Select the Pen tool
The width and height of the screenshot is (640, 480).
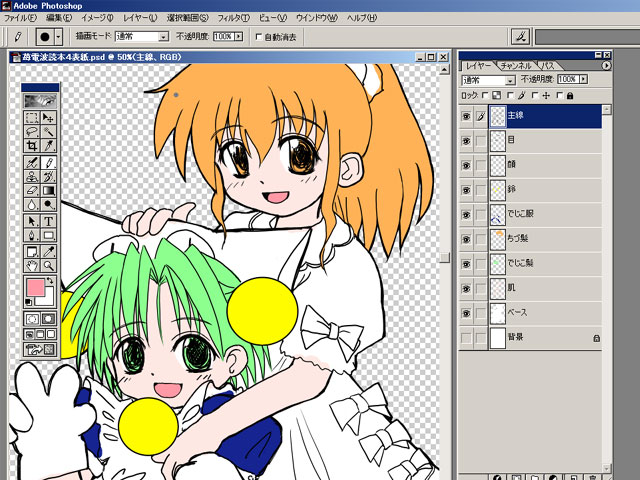[32, 235]
